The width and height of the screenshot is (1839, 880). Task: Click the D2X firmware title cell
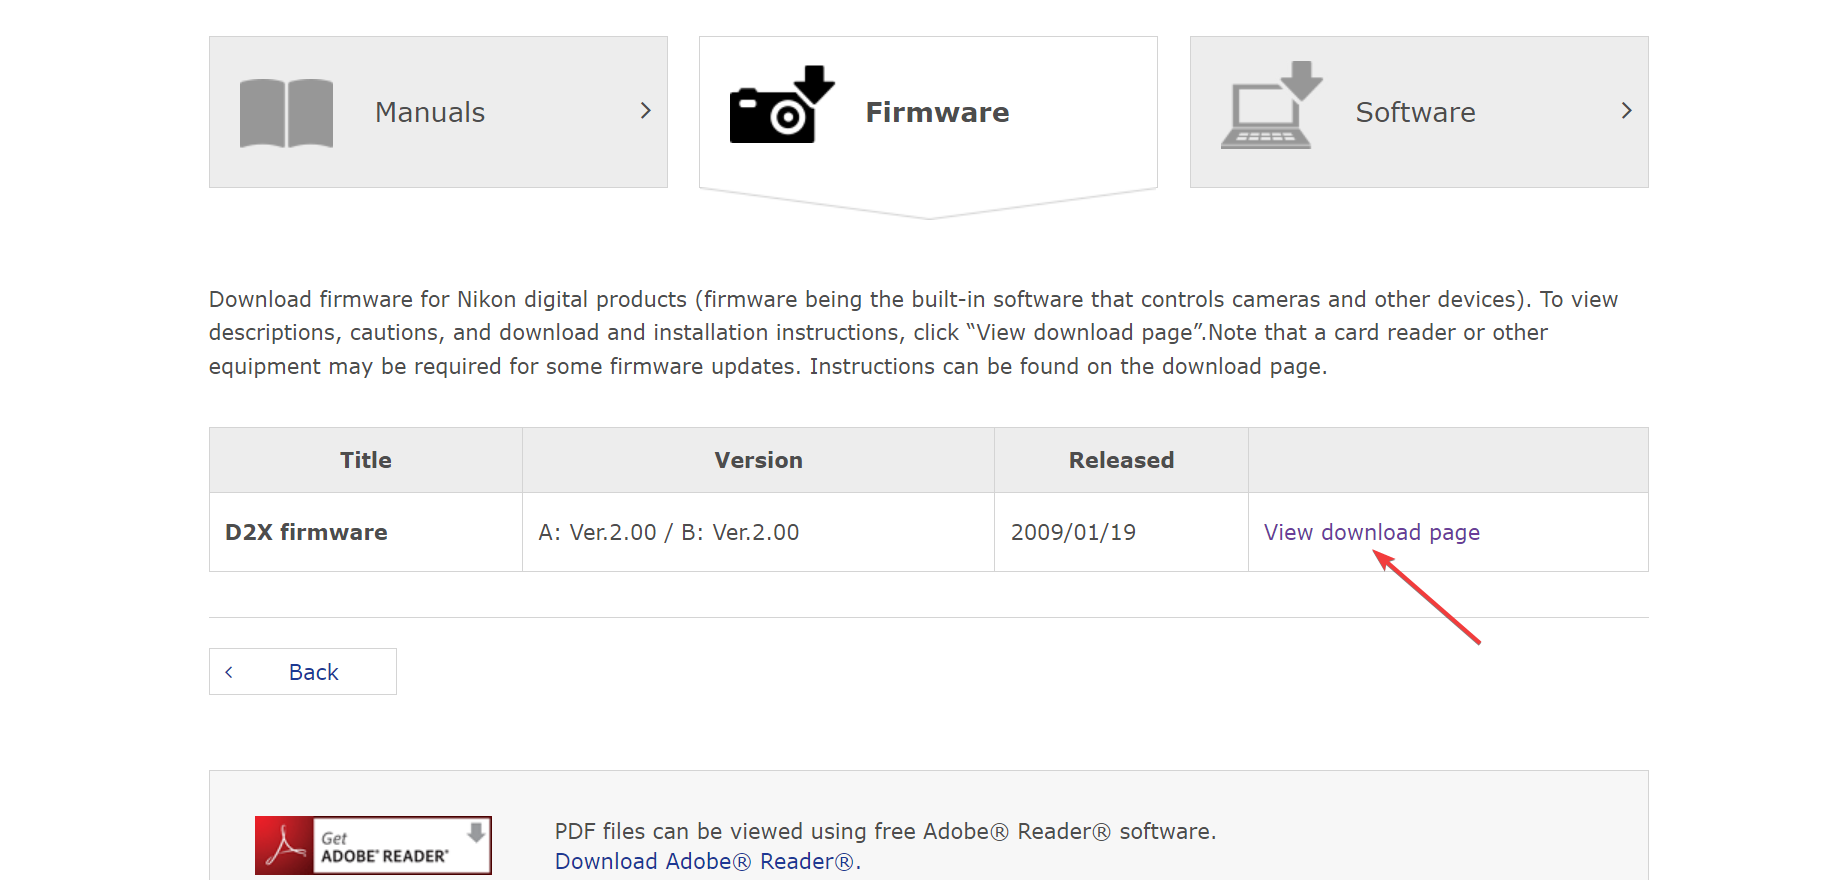pyautogui.click(x=366, y=532)
